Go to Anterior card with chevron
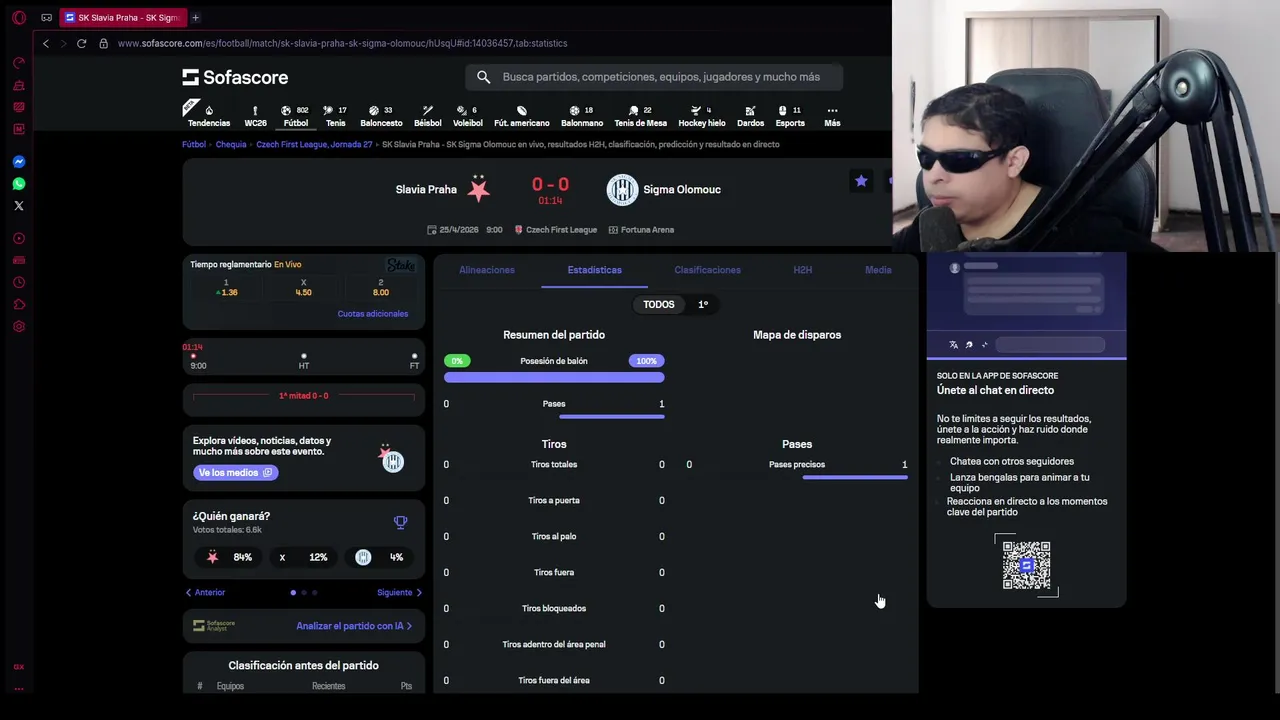Viewport: 1280px width, 720px height. (206, 592)
